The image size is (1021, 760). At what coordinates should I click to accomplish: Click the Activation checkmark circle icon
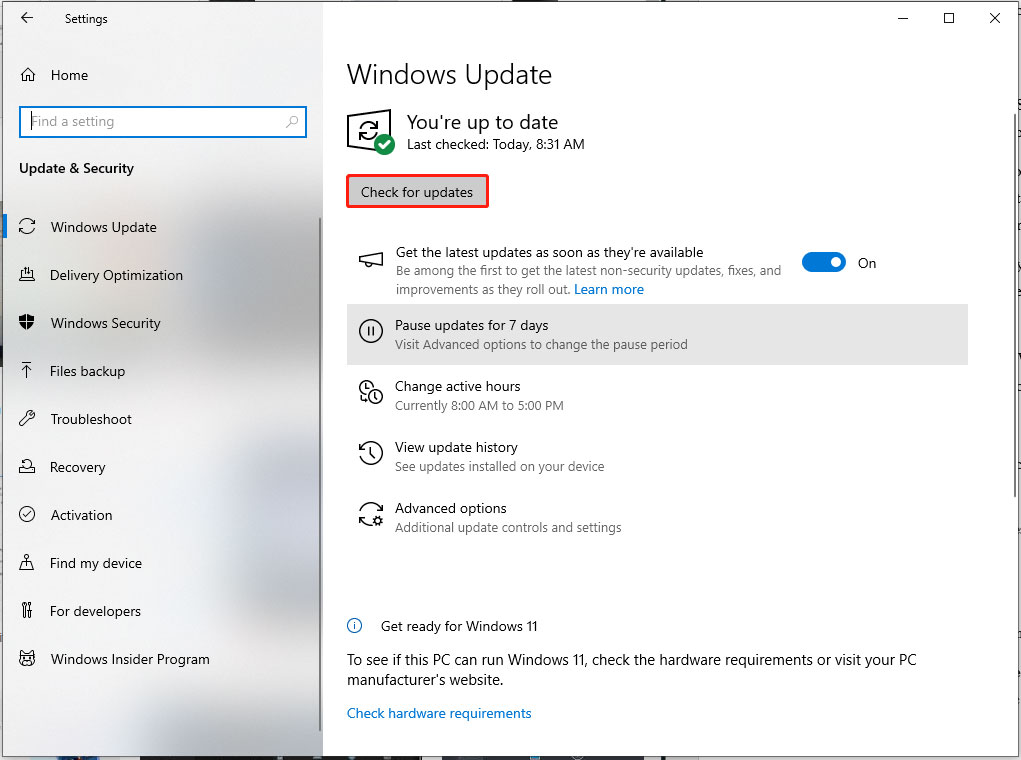[x=27, y=514]
